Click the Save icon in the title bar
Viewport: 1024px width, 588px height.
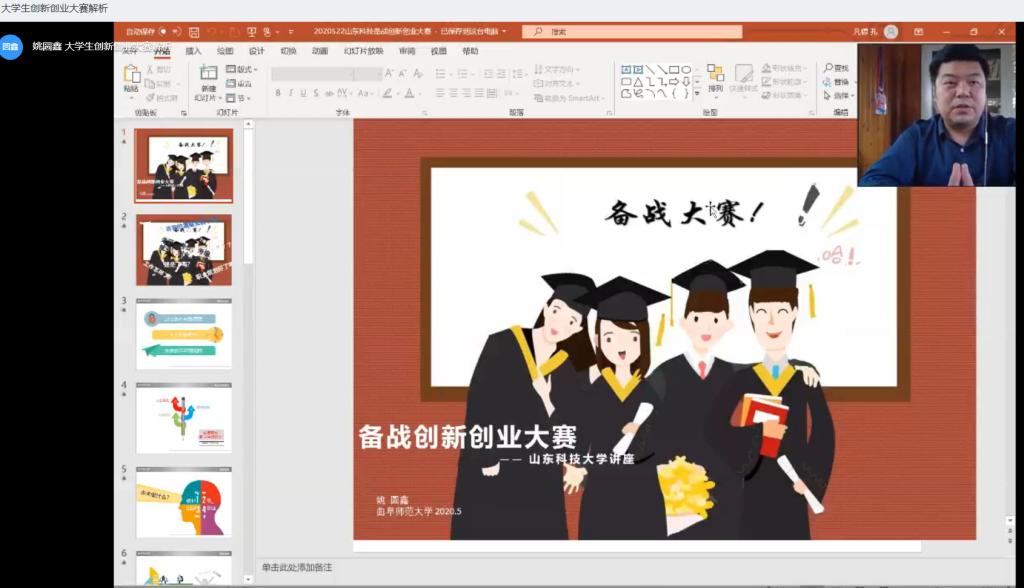[194, 32]
